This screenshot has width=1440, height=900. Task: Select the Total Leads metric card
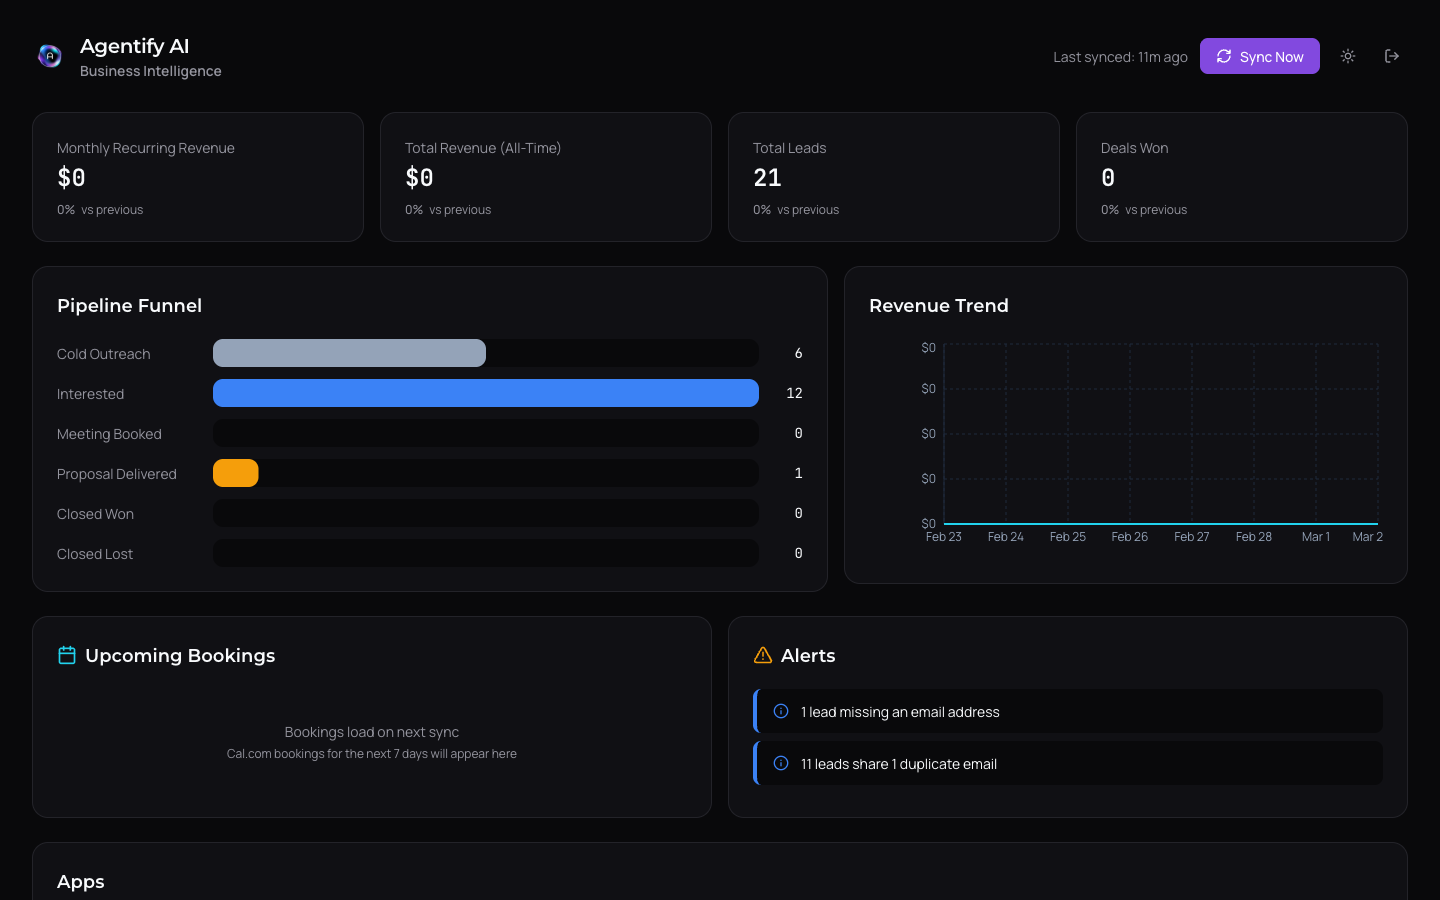tap(894, 177)
